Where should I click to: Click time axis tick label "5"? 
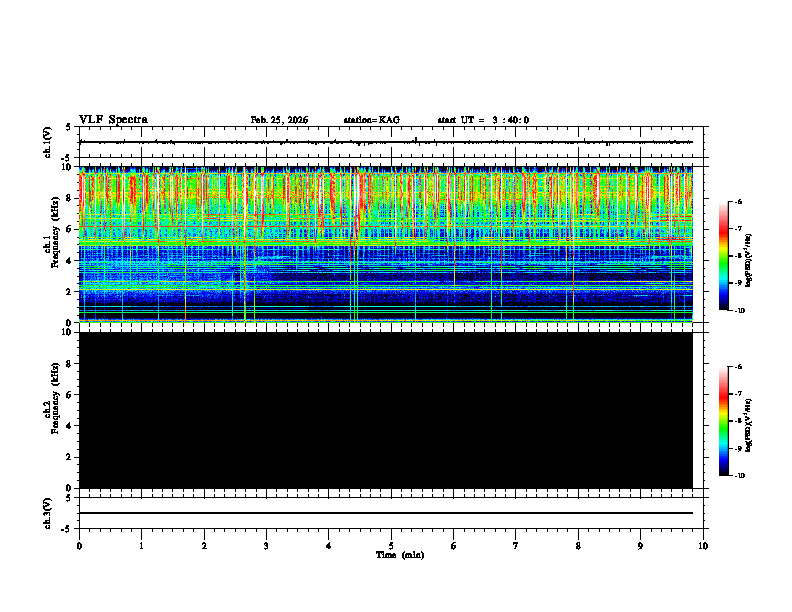(x=391, y=546)
